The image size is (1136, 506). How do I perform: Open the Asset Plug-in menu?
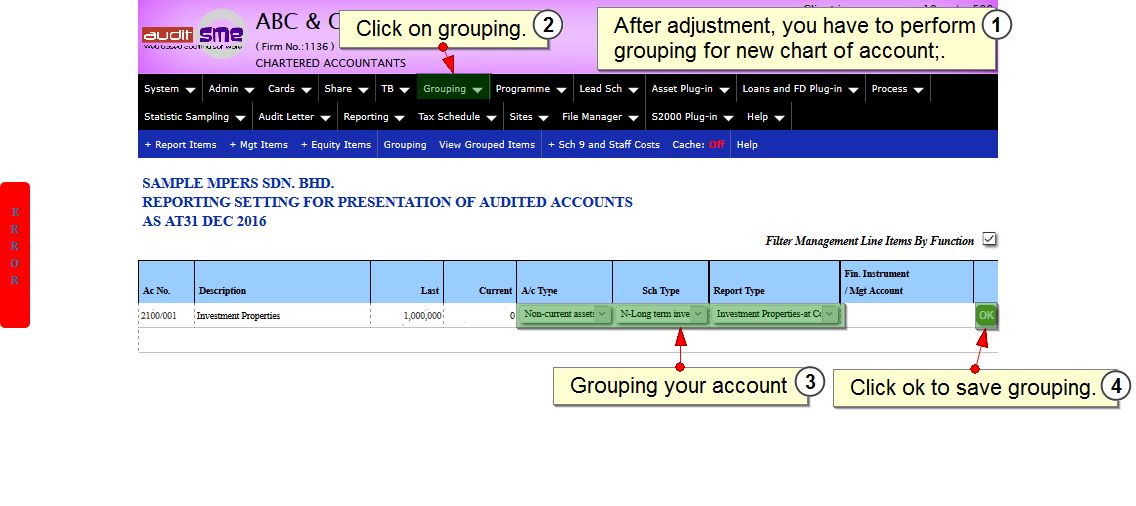(x=690, y=89)
